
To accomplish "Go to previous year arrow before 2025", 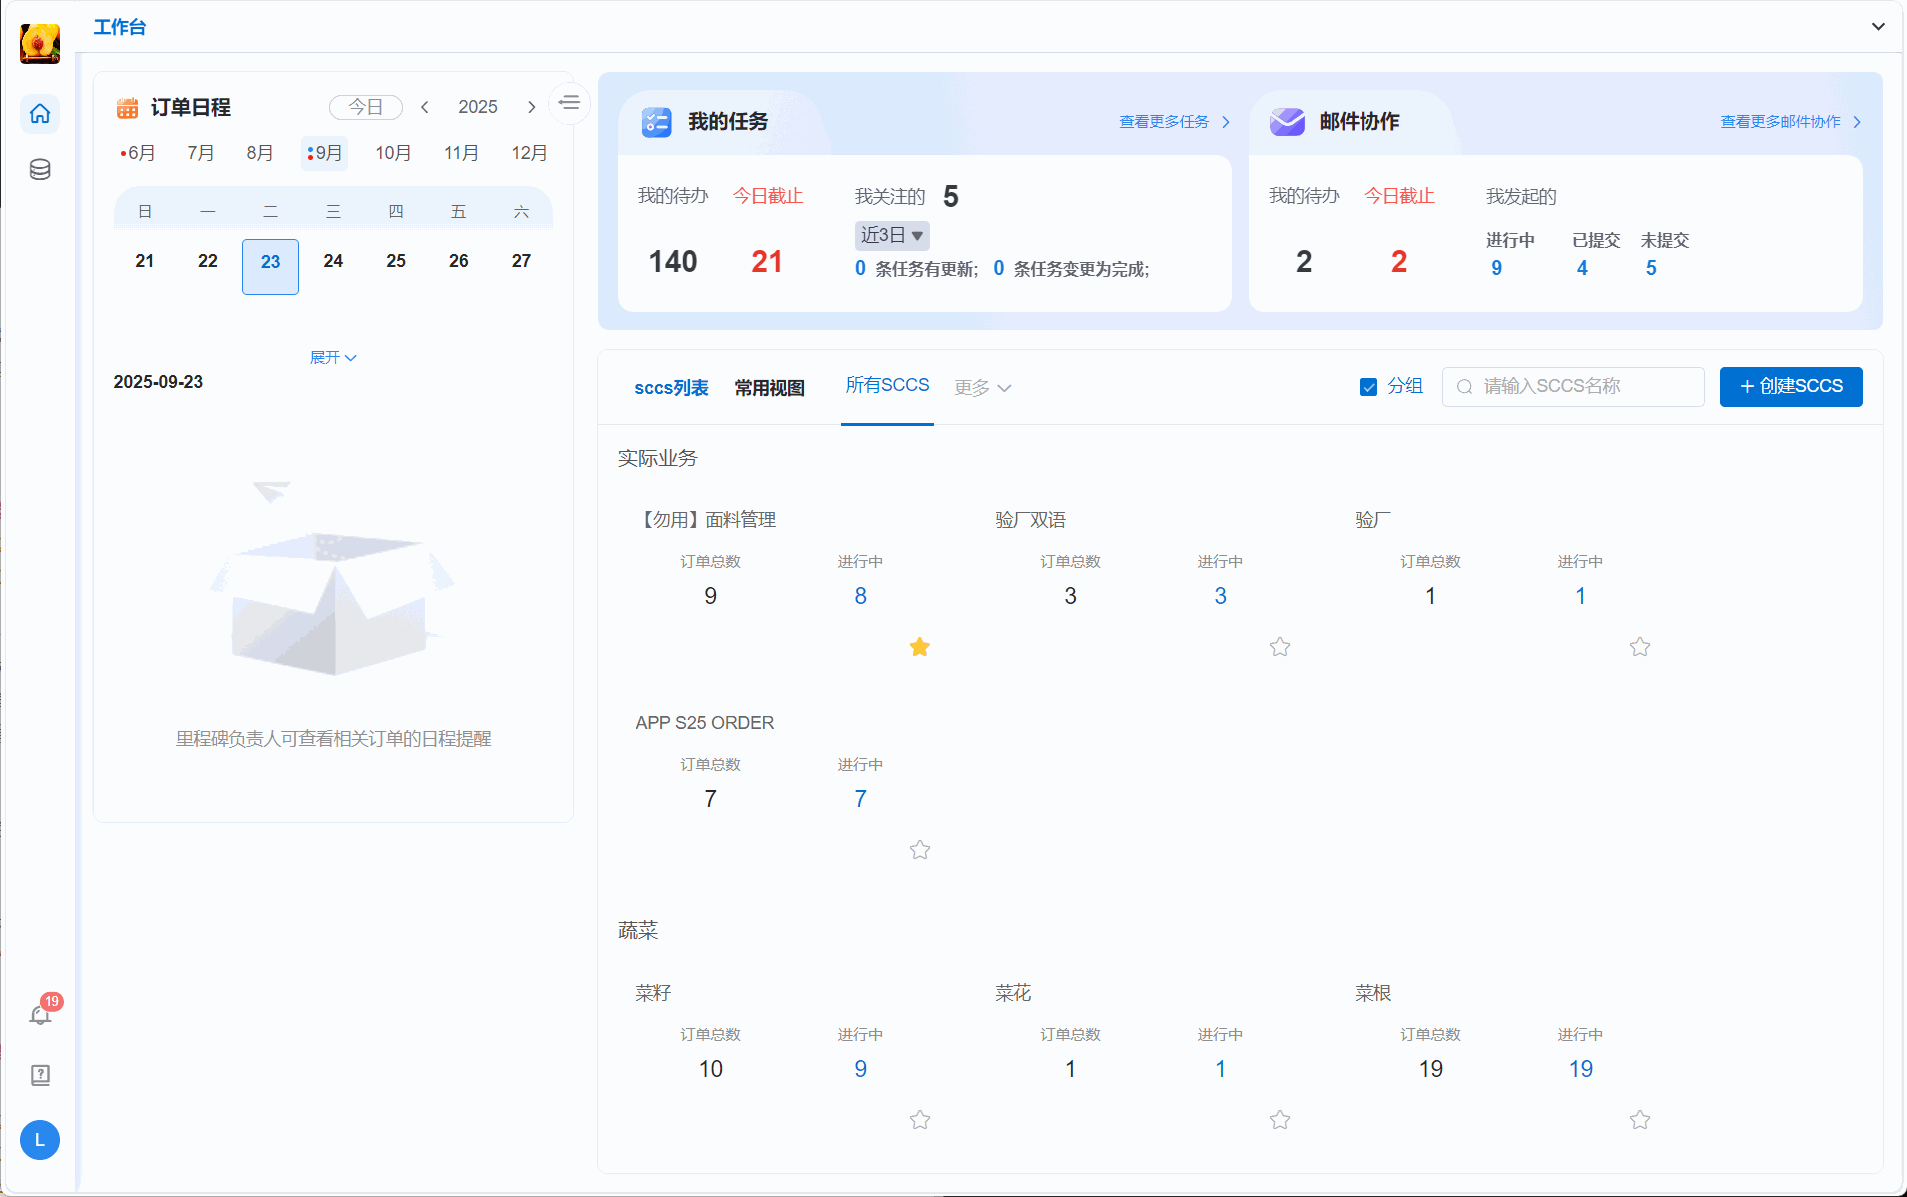I will coord(425,107).
